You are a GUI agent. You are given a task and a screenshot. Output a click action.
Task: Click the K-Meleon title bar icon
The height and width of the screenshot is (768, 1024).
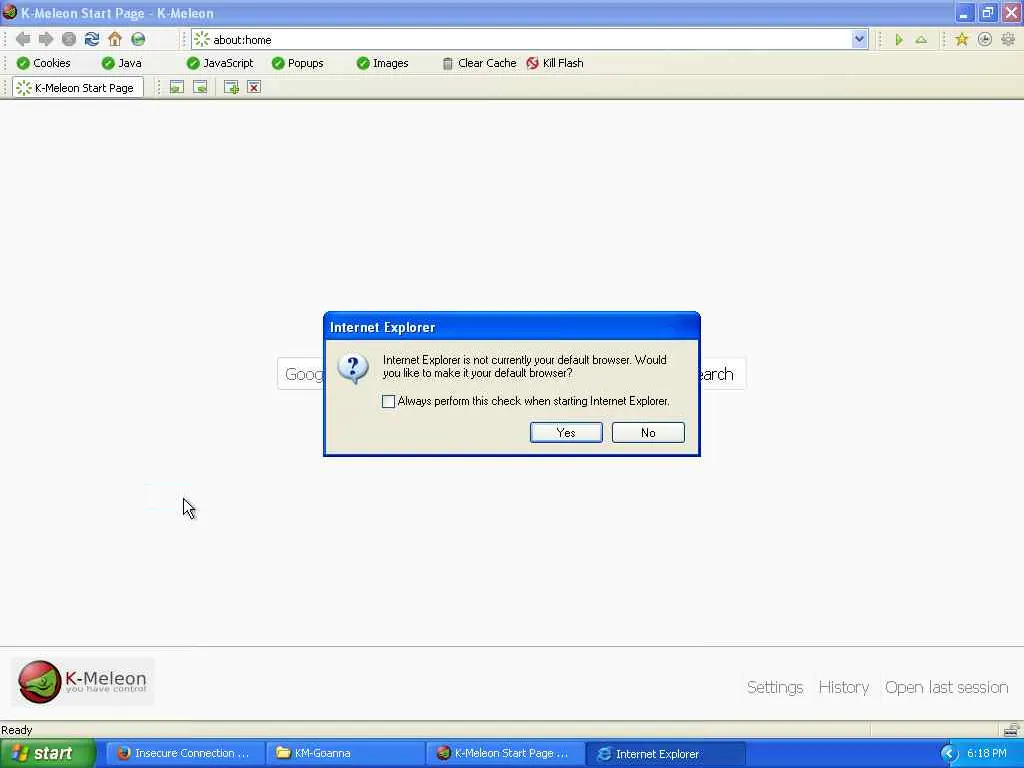click(x=10, y=12)
